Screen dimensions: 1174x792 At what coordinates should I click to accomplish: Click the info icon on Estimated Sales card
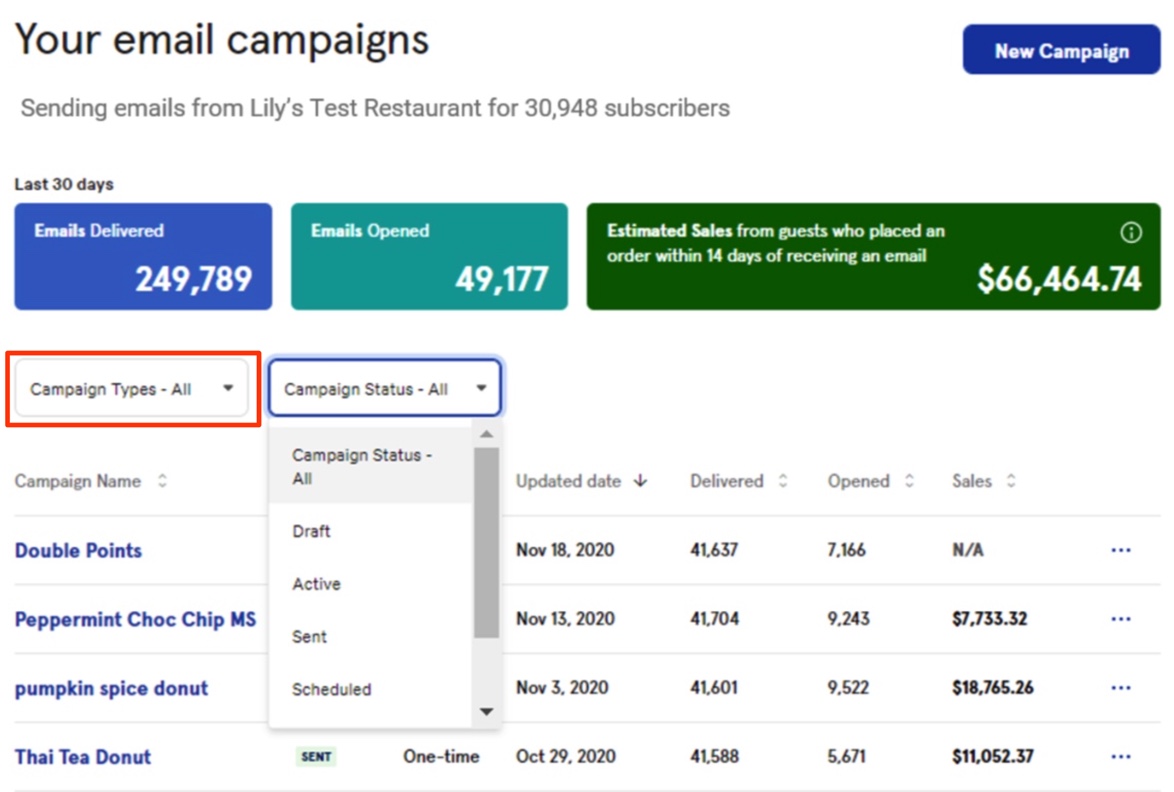1130,233
